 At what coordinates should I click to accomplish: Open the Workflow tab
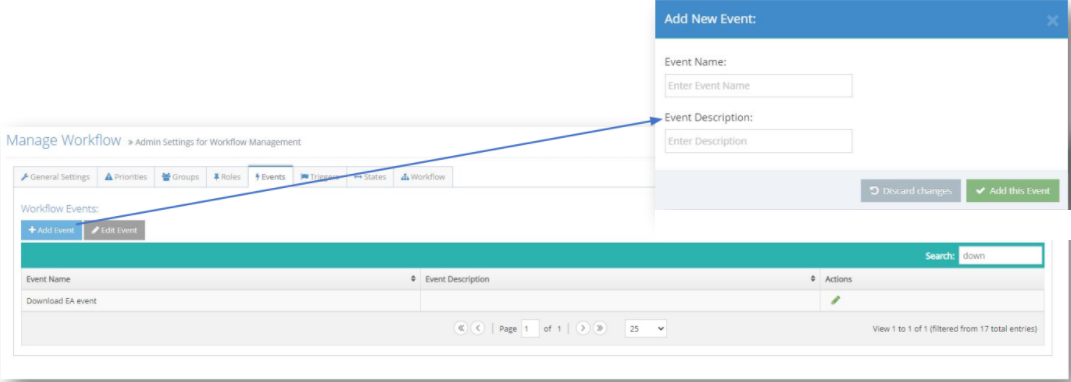coord(423,177)
